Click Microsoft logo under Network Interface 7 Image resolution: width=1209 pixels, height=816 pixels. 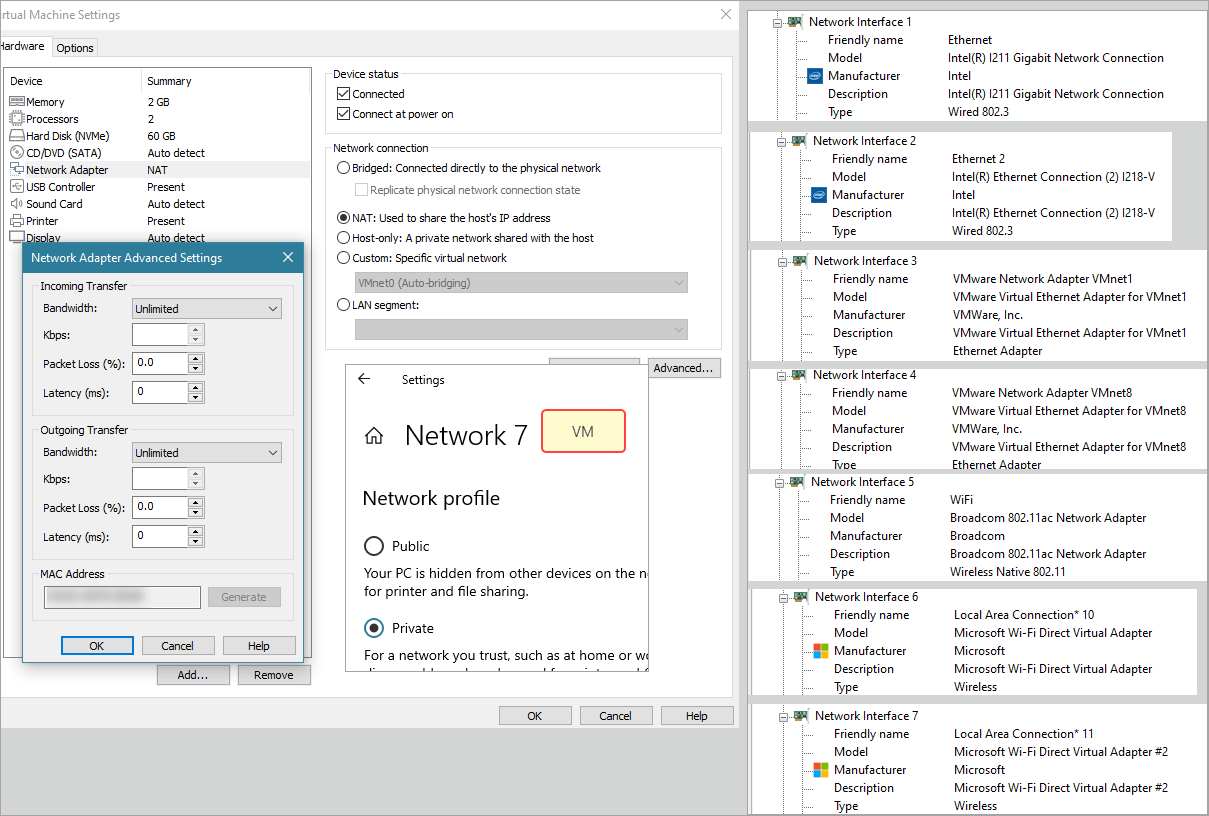click(x=821, y=770)
